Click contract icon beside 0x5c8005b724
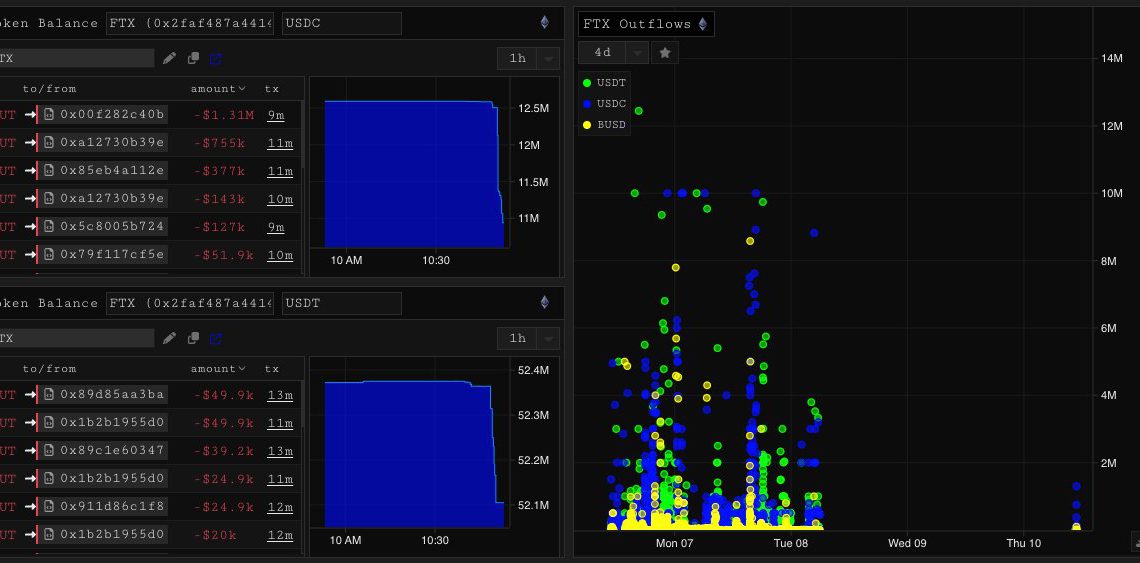 coord(49,226)
